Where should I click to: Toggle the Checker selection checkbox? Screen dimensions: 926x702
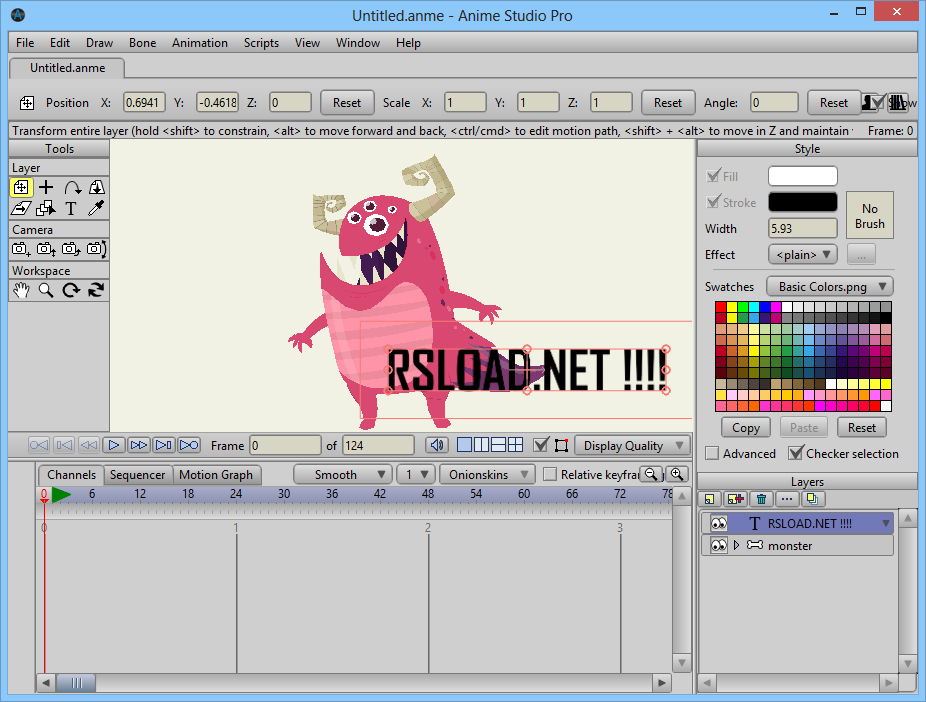(x=795, y=453)
